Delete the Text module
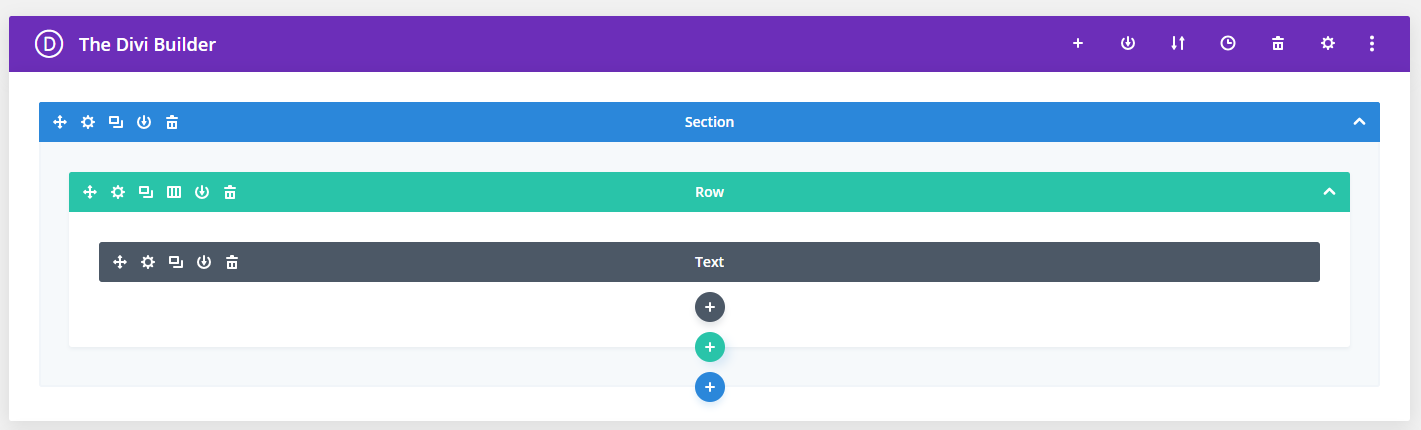Image resolution: width=1421 pixels, height=430 pixels. (x=232, y=262)
